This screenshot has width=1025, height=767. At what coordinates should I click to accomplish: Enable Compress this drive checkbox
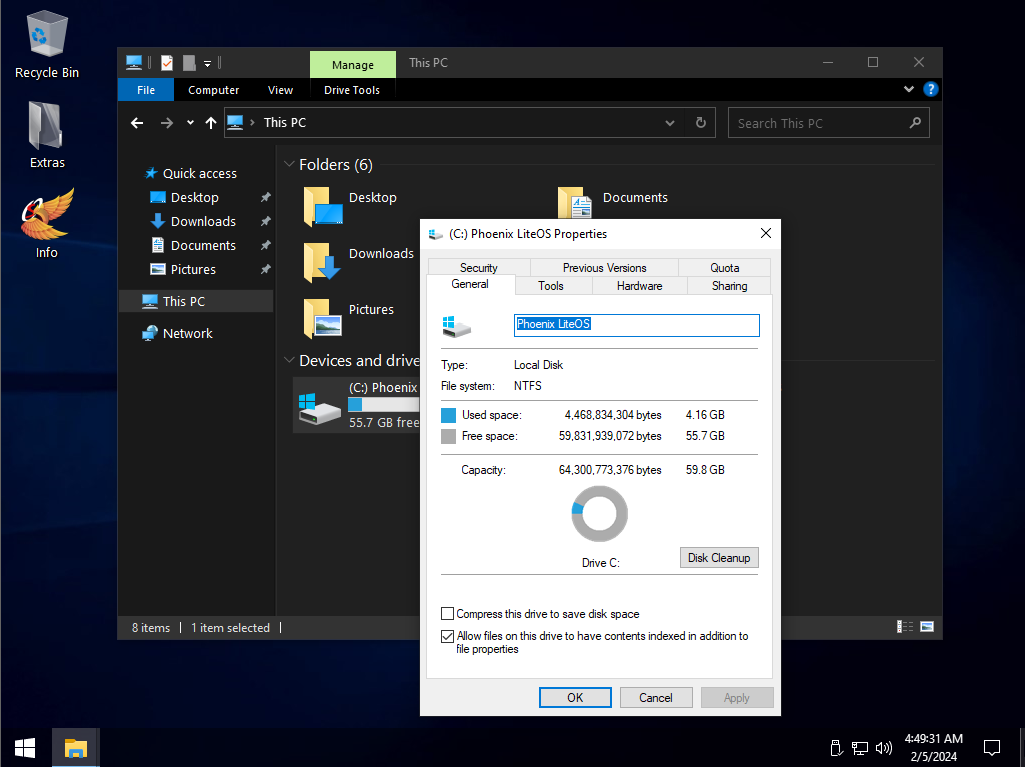(x=447, y=614)
